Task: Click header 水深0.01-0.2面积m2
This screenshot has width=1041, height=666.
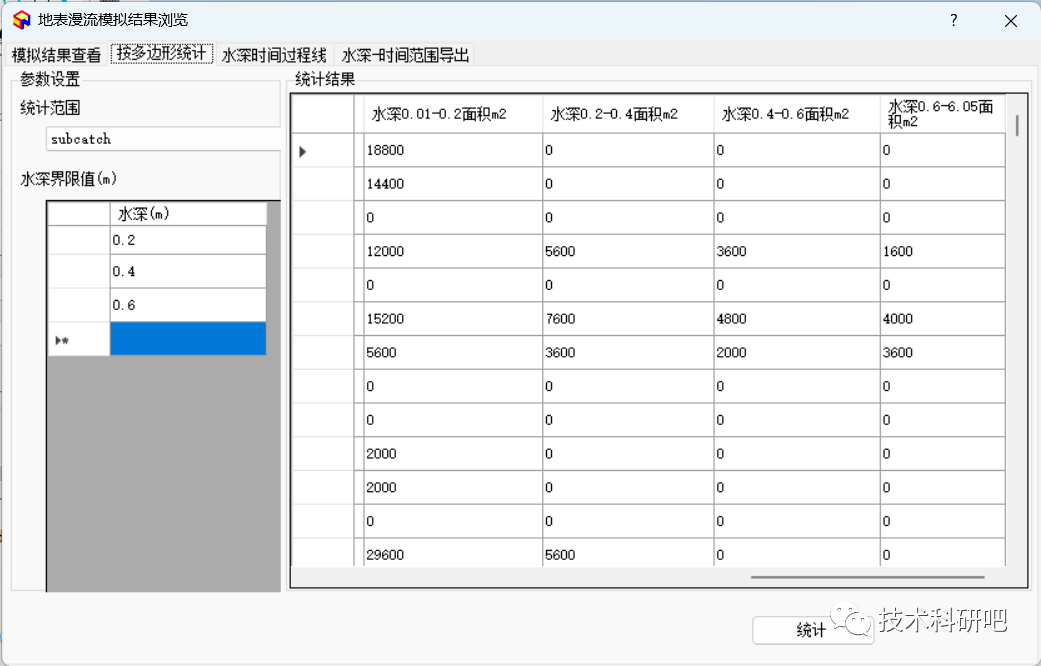Action: tap(453, 114)
